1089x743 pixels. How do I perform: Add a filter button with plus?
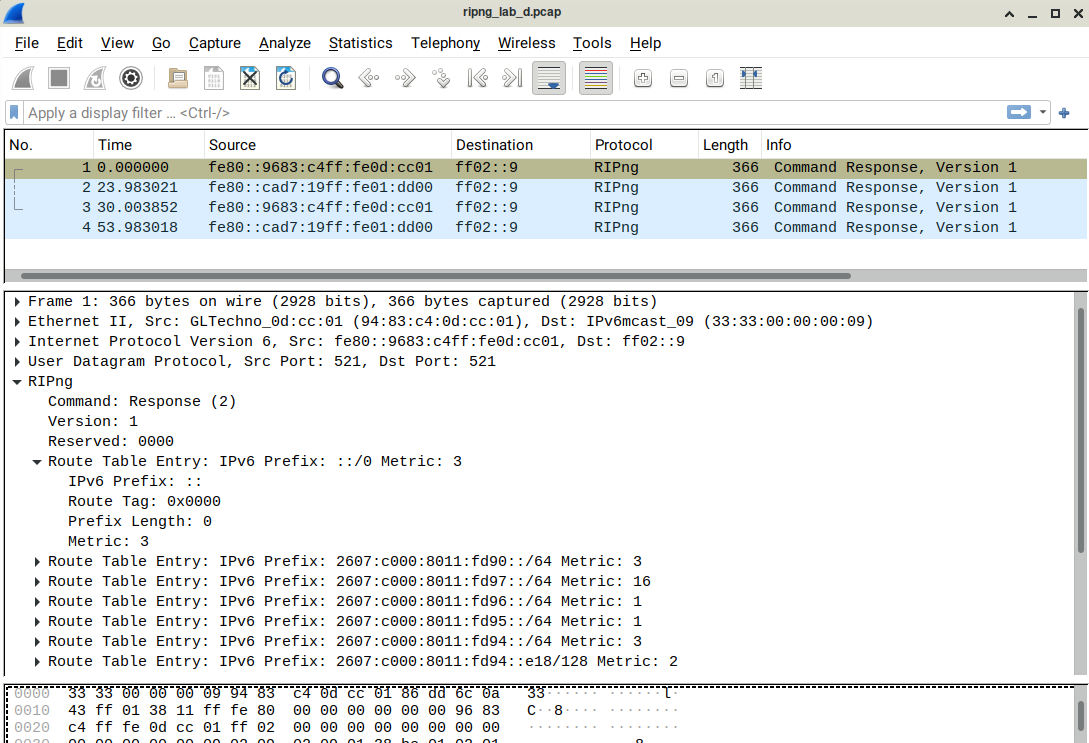[x=1064, y=113]
